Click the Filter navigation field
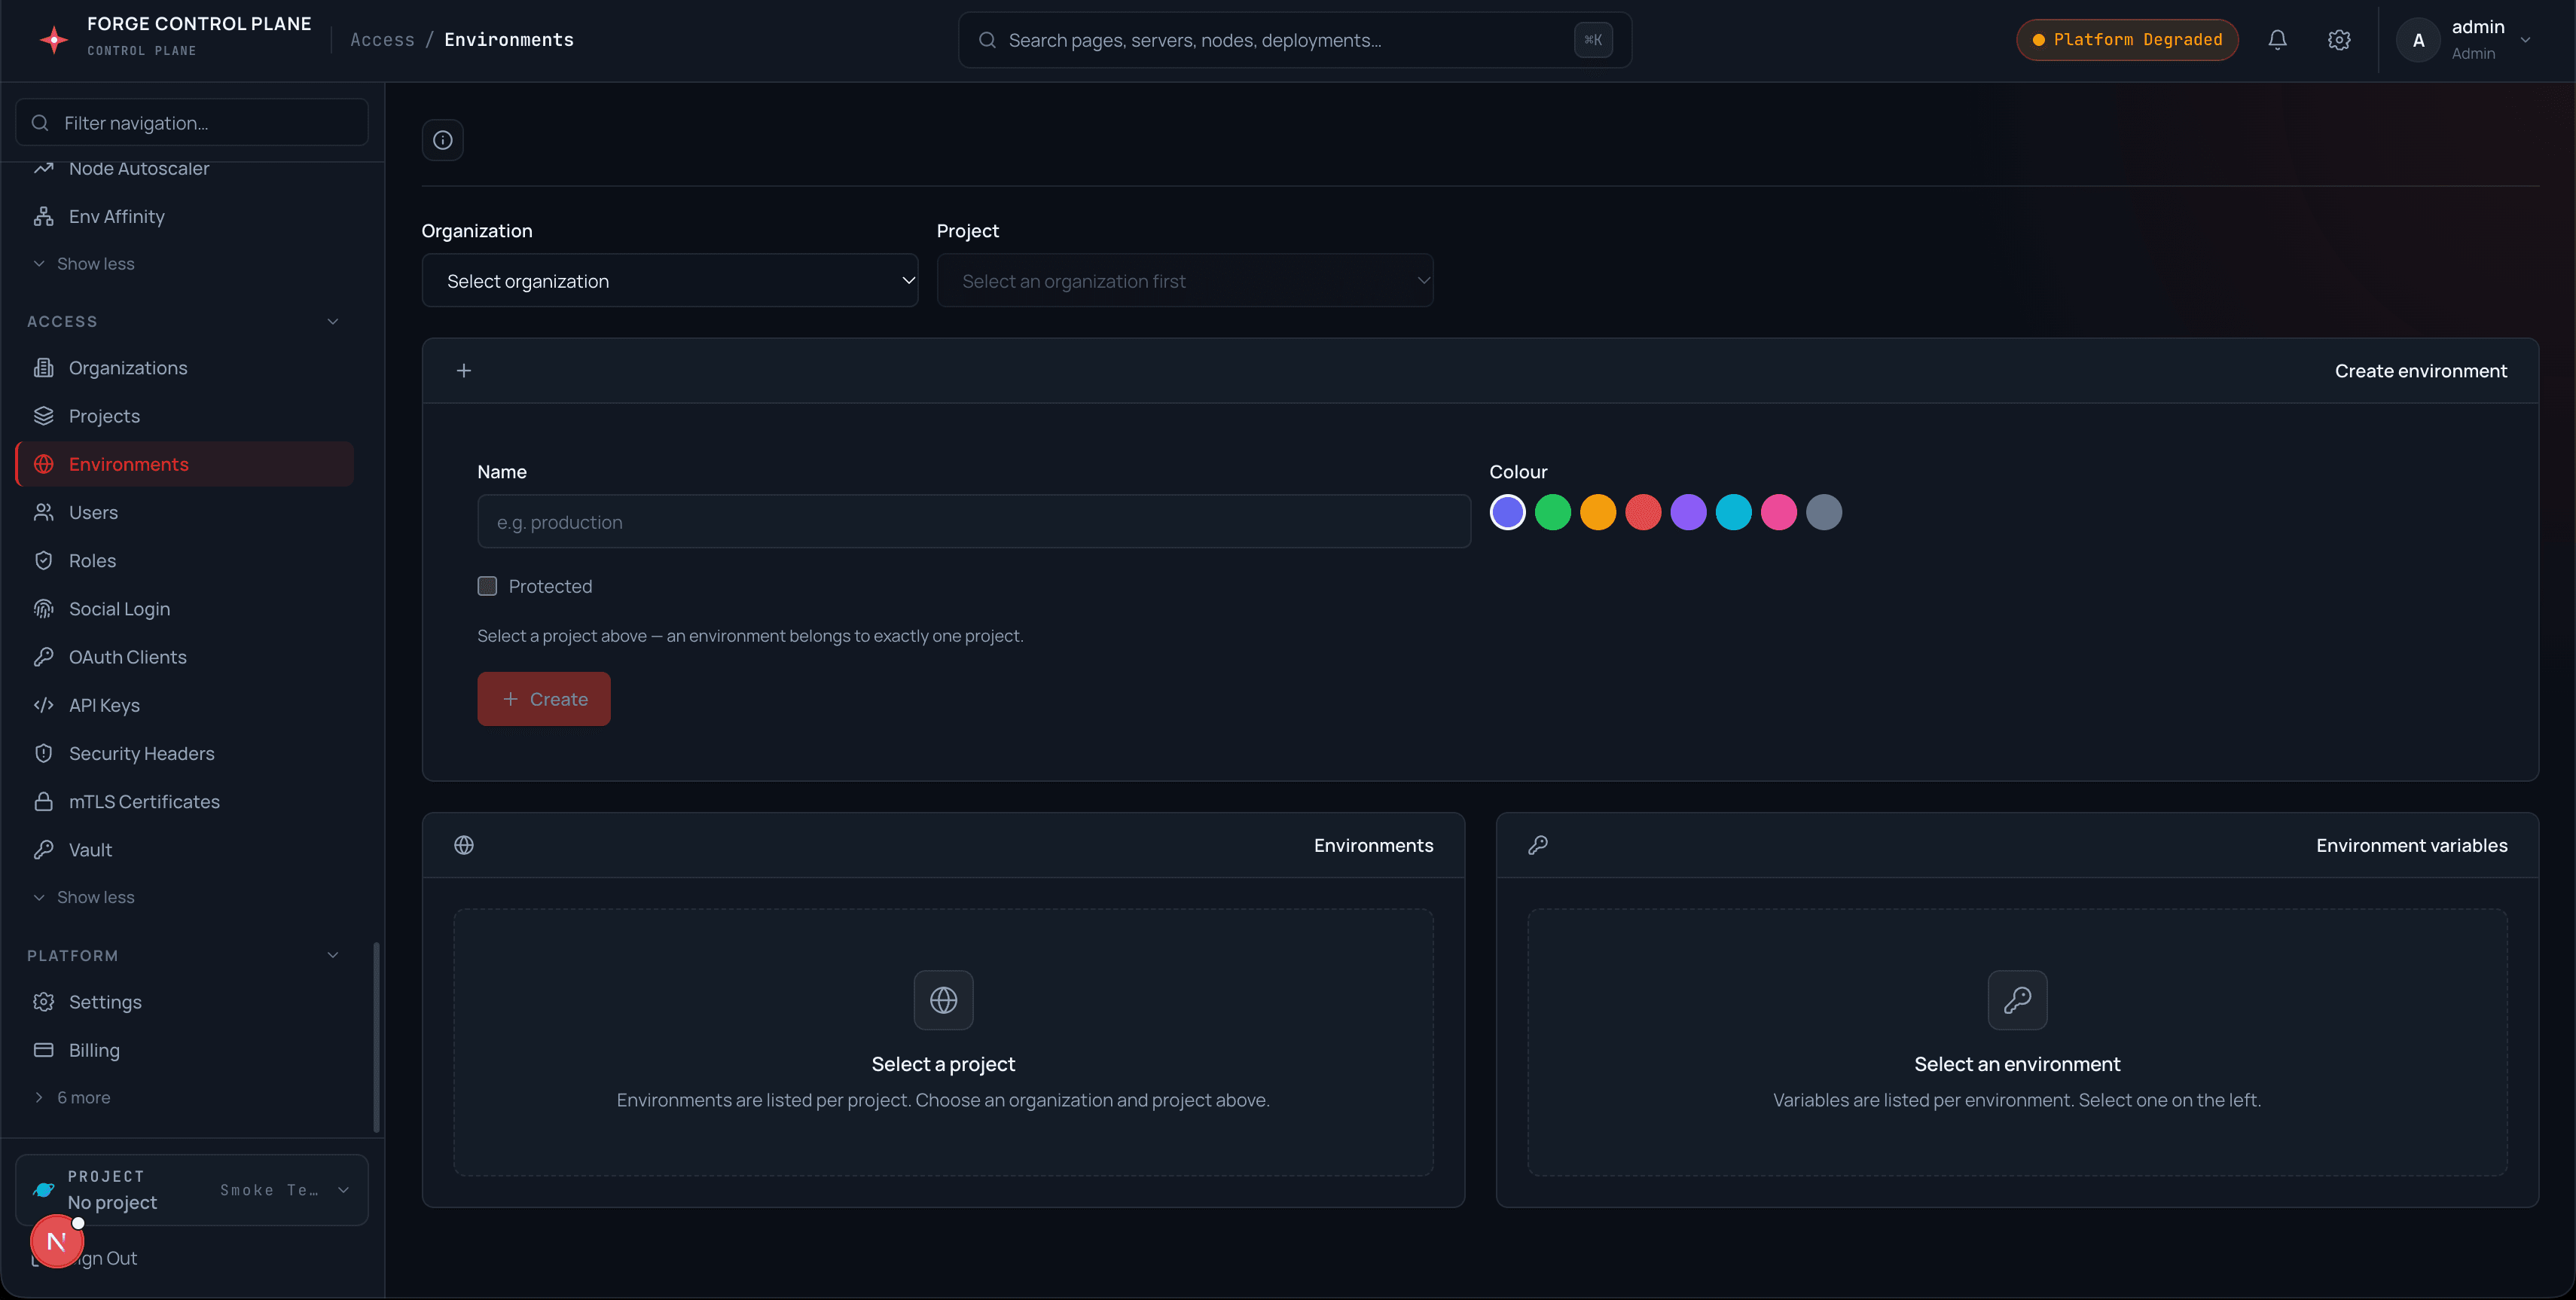Image resolution: width=2576 pixels, height=1300 pixels. [x=192, y=122]
